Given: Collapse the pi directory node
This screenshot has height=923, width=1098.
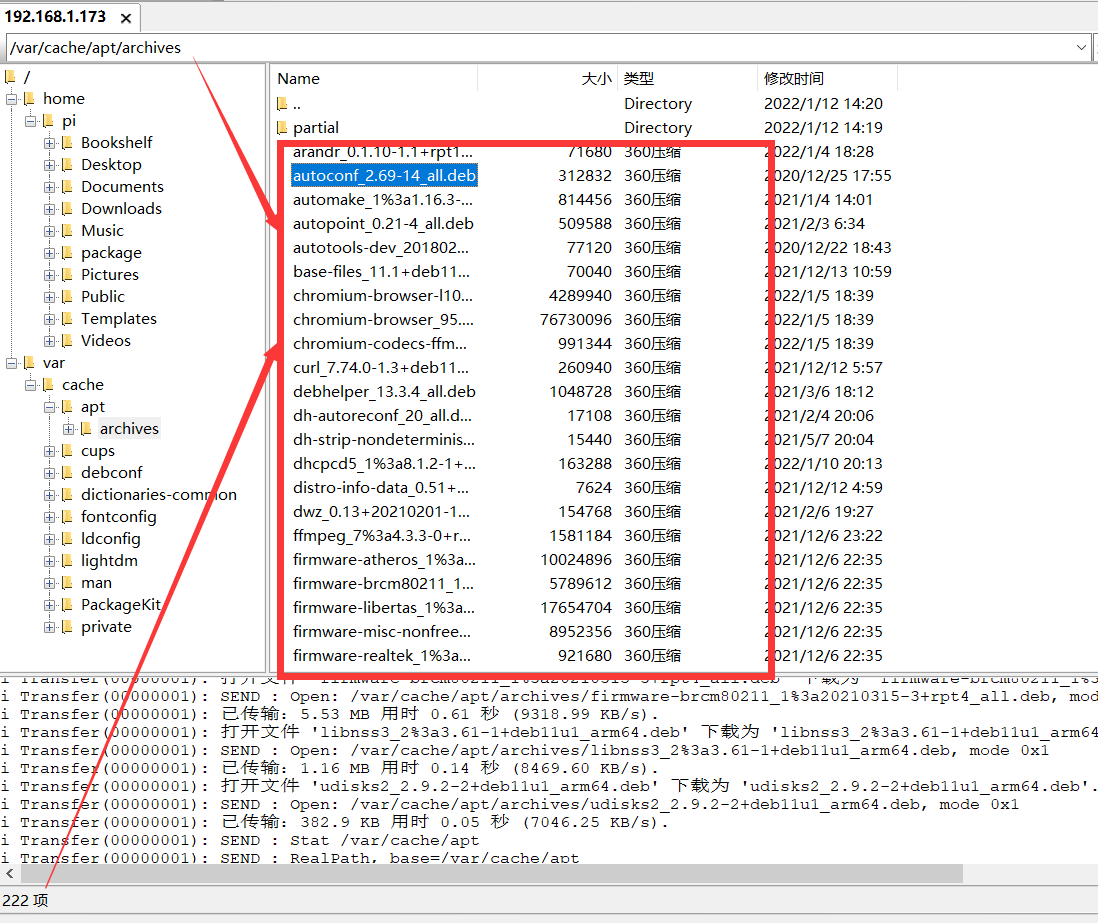Looking at the screenshot, I should click(x=30, y=120).
